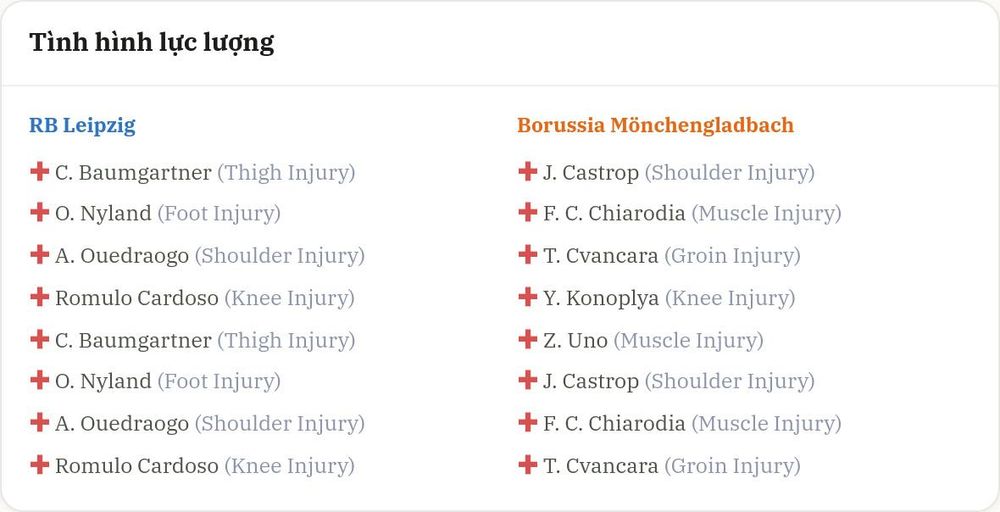Select the Y. Konoplya player name
The width and height of the screenshot is (1000, 512).
[x=601, y=298]
